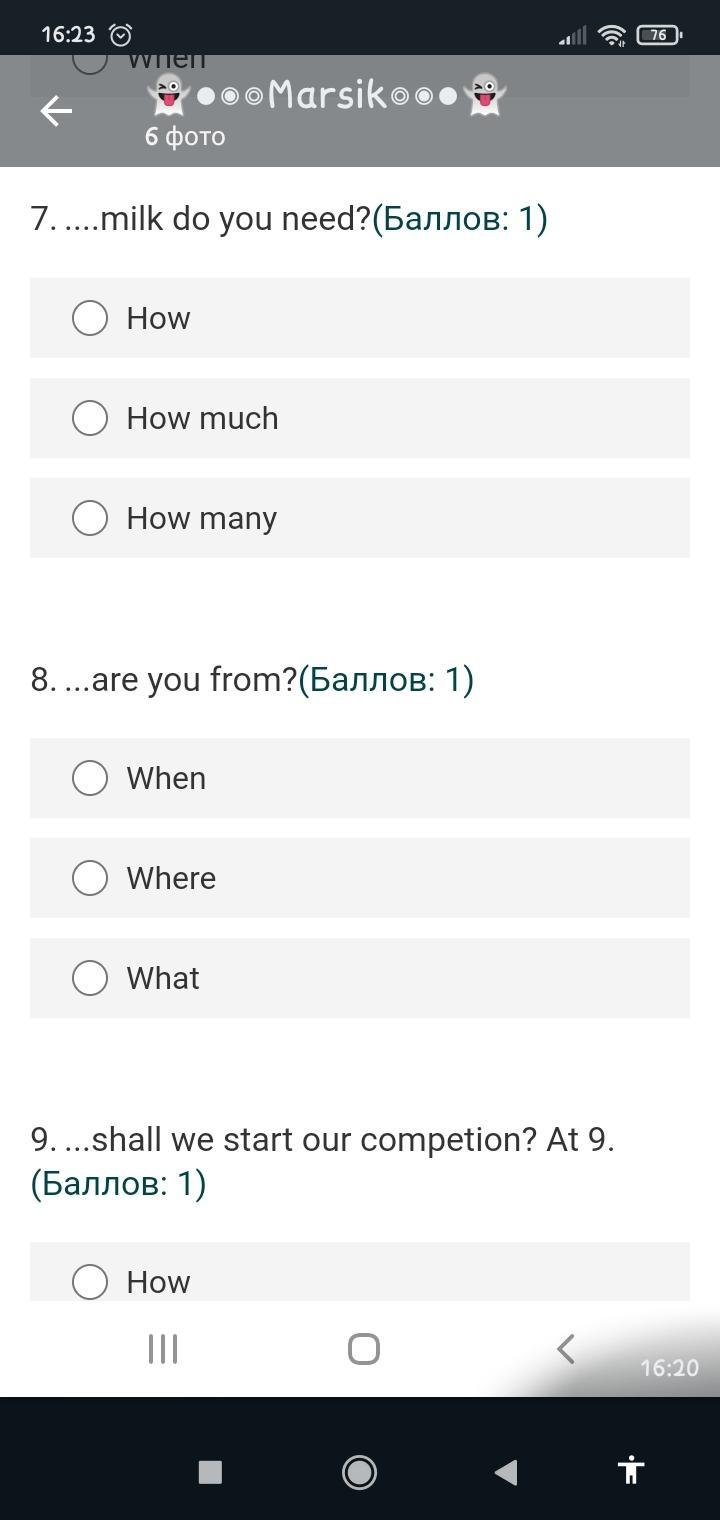Tap the alarm clock status icon
Viewport: 720px width, 1520px height.
[x=121, y=35]
